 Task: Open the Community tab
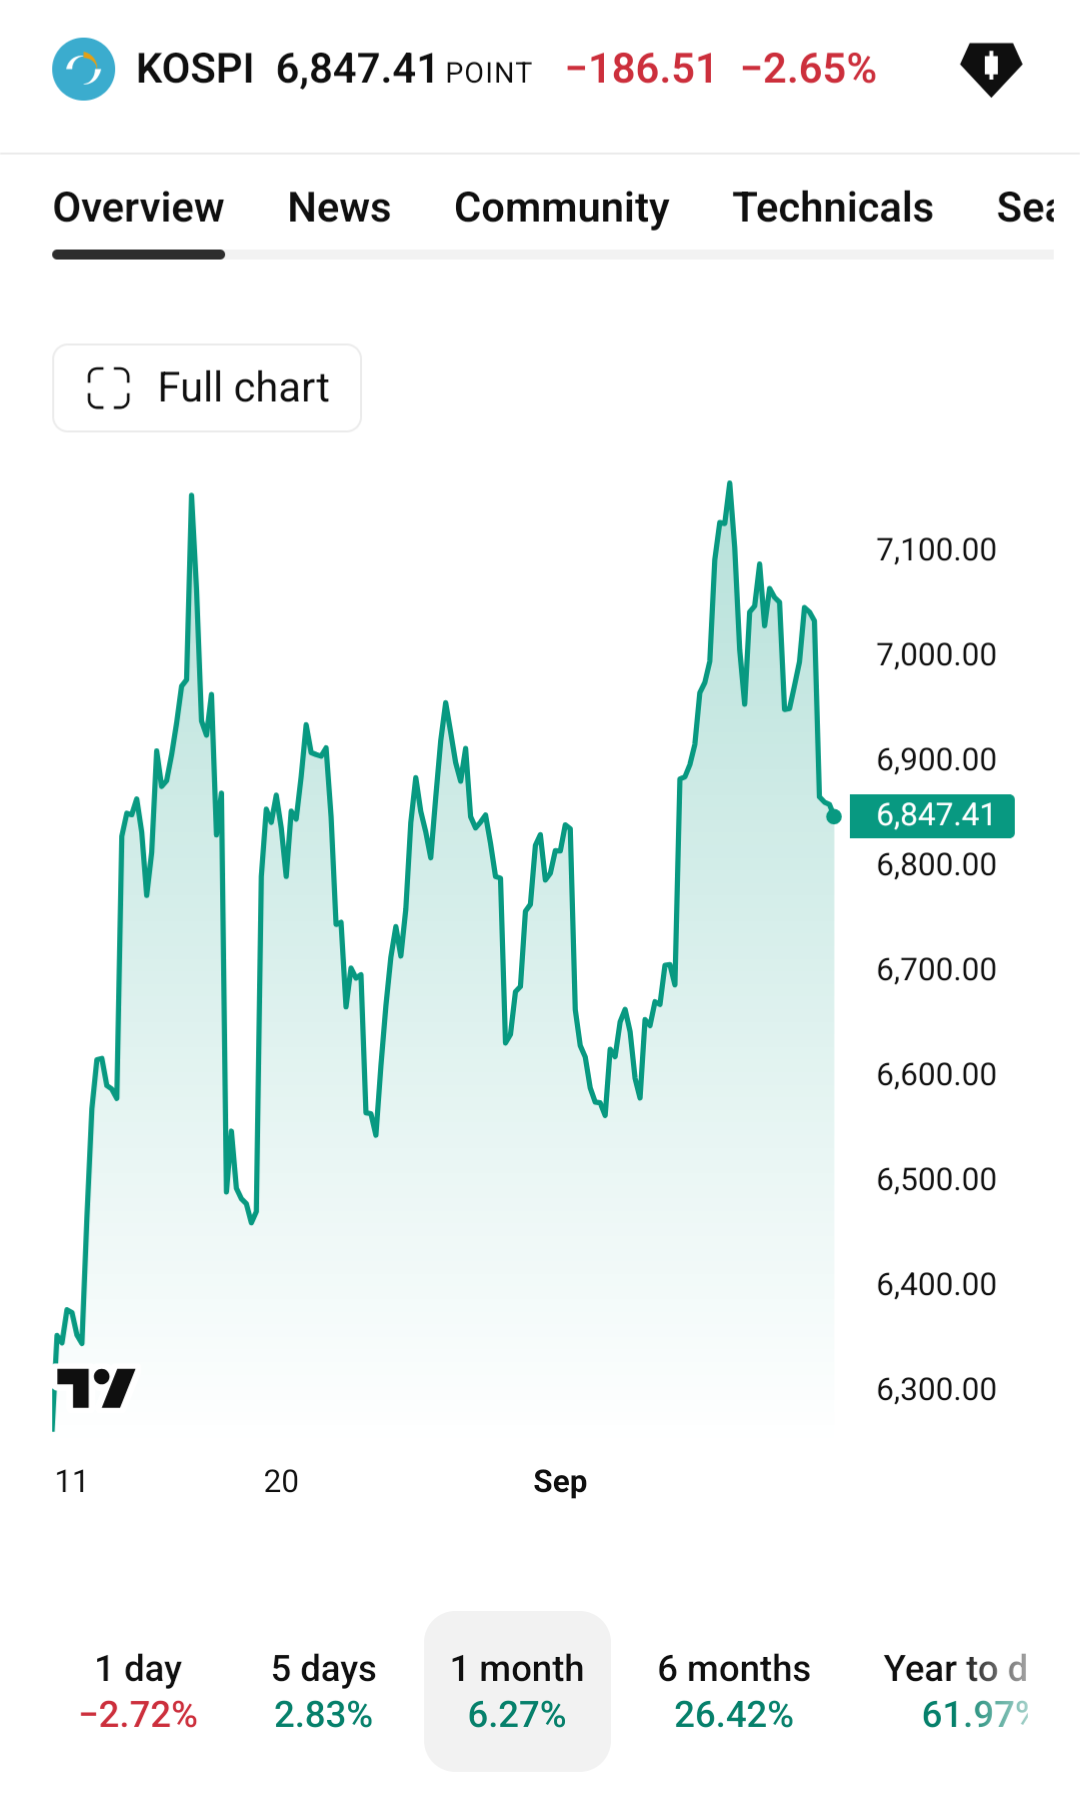pos(561,208)
